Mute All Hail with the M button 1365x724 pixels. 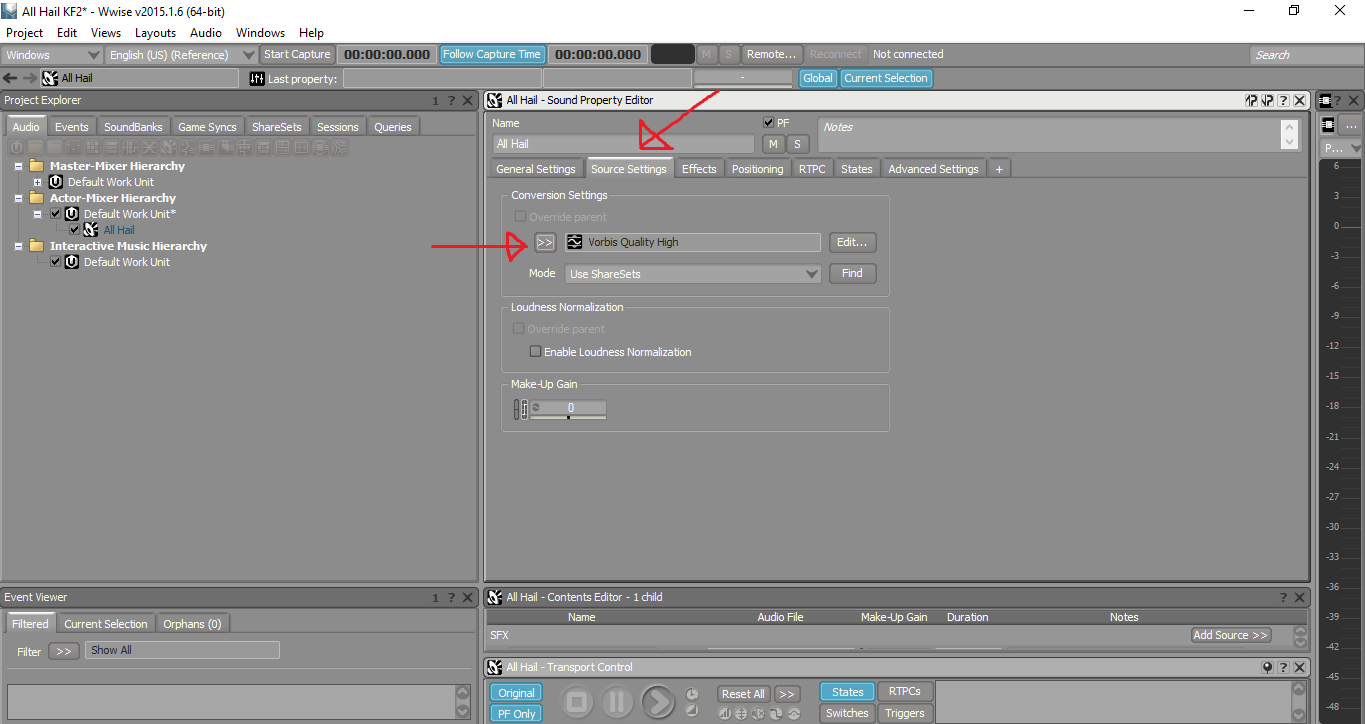tap(773, 144)
